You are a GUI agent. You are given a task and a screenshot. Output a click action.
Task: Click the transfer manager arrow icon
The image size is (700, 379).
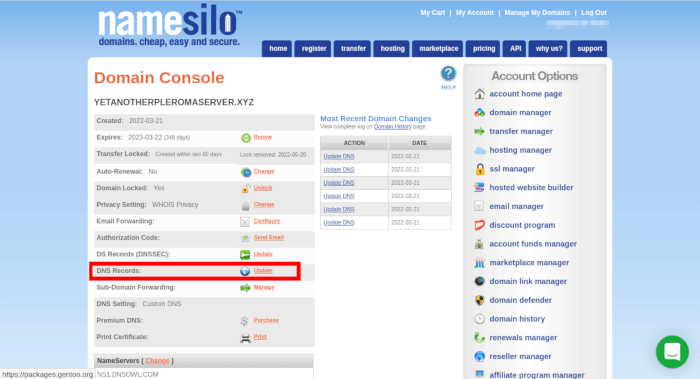[x=479, y=131]
